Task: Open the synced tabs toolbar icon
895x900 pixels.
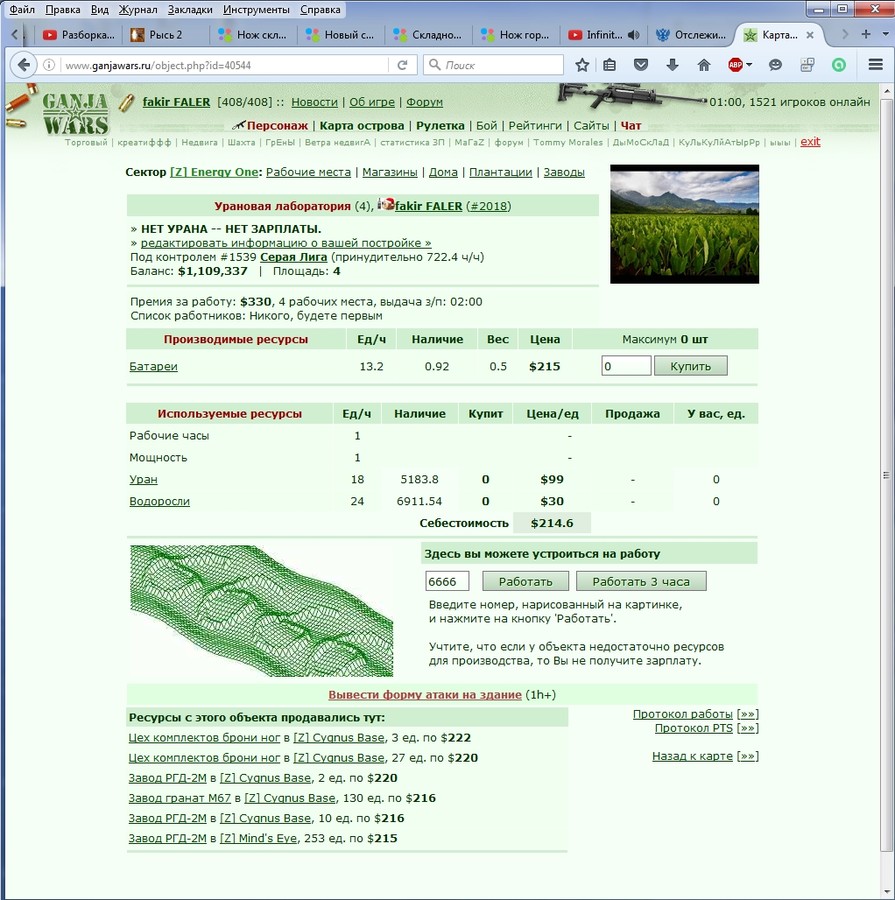Action: coord(807,65)
